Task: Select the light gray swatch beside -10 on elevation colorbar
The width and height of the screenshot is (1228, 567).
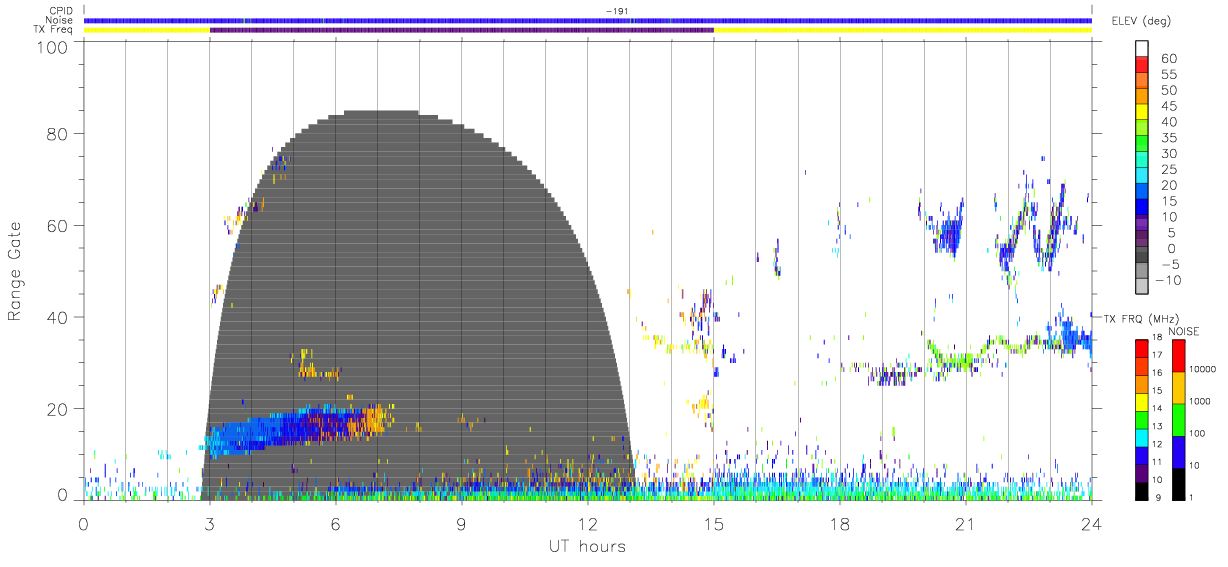Action: click(1143, 287)
